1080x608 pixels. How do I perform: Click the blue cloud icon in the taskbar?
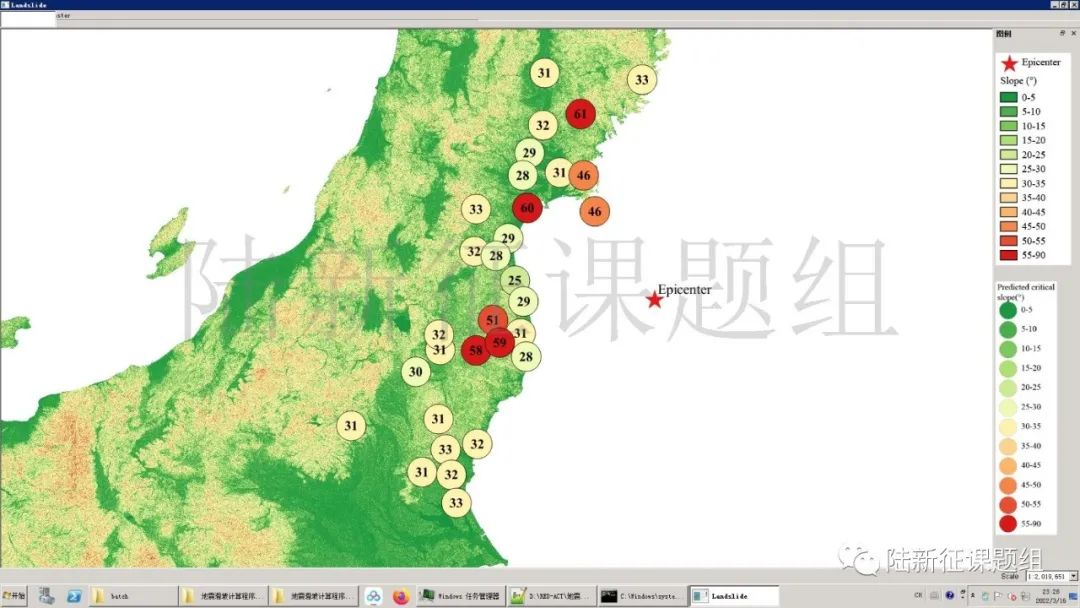click(x=373, y=596)
